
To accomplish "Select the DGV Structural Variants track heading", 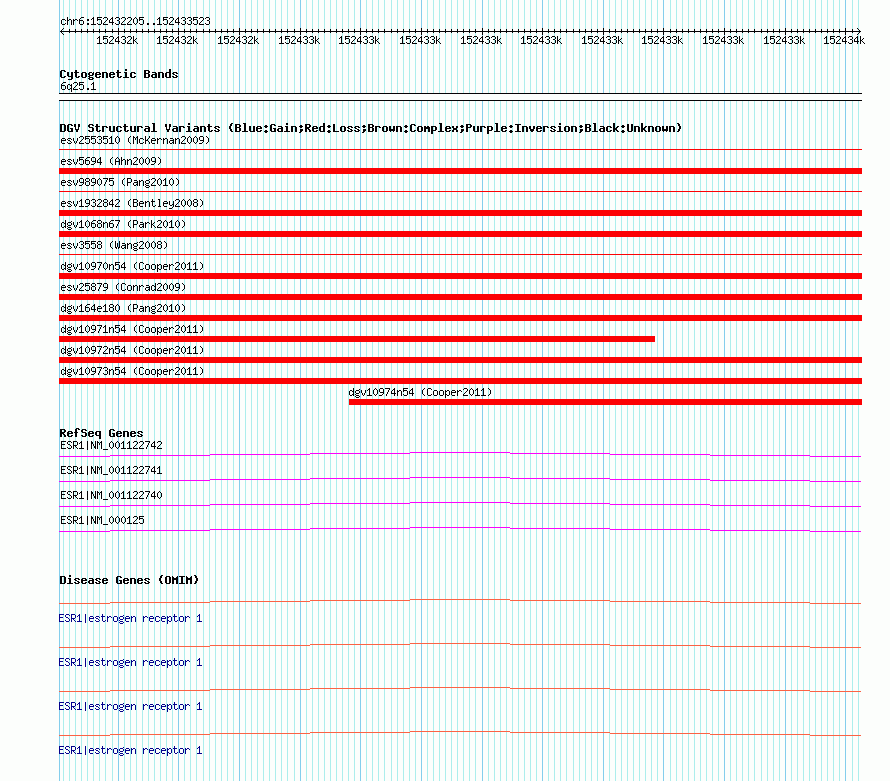I will [370, 128].
